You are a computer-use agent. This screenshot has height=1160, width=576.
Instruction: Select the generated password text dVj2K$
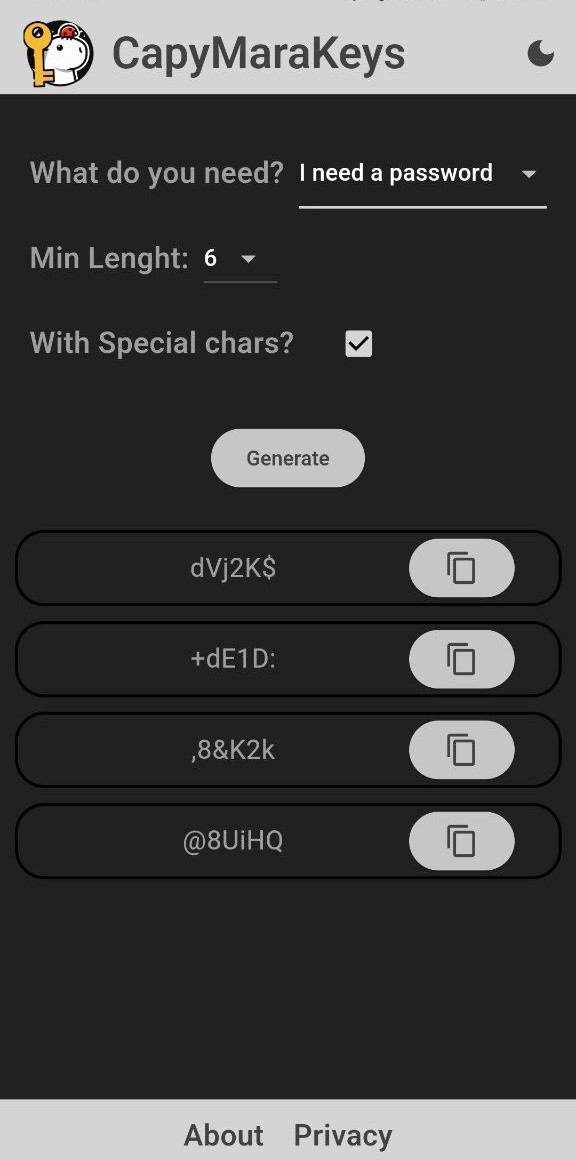(x=233, y=569)
